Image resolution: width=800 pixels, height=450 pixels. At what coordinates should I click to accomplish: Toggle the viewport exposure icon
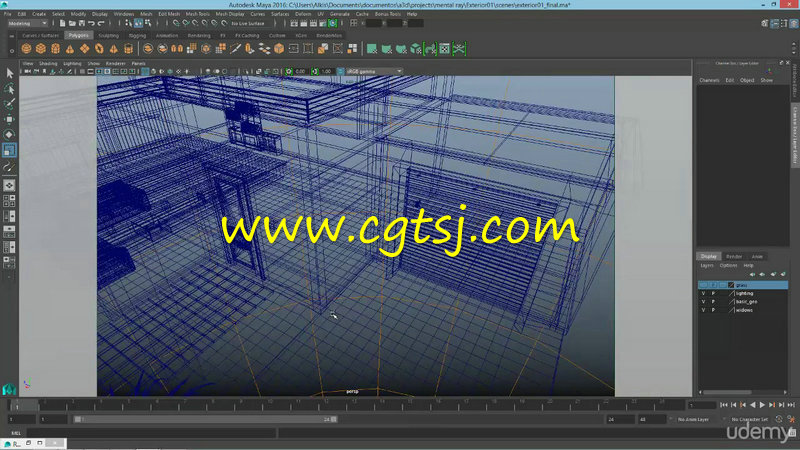tap(289, 71)
